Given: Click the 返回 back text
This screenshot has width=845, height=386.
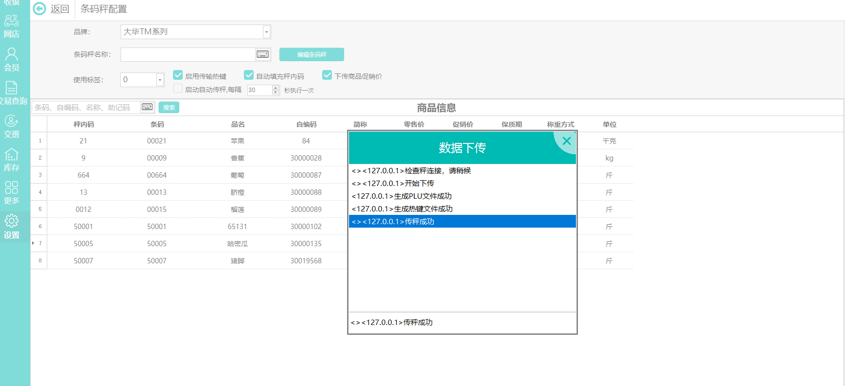Looking at the screenshot, I should [x=60, y=9].
